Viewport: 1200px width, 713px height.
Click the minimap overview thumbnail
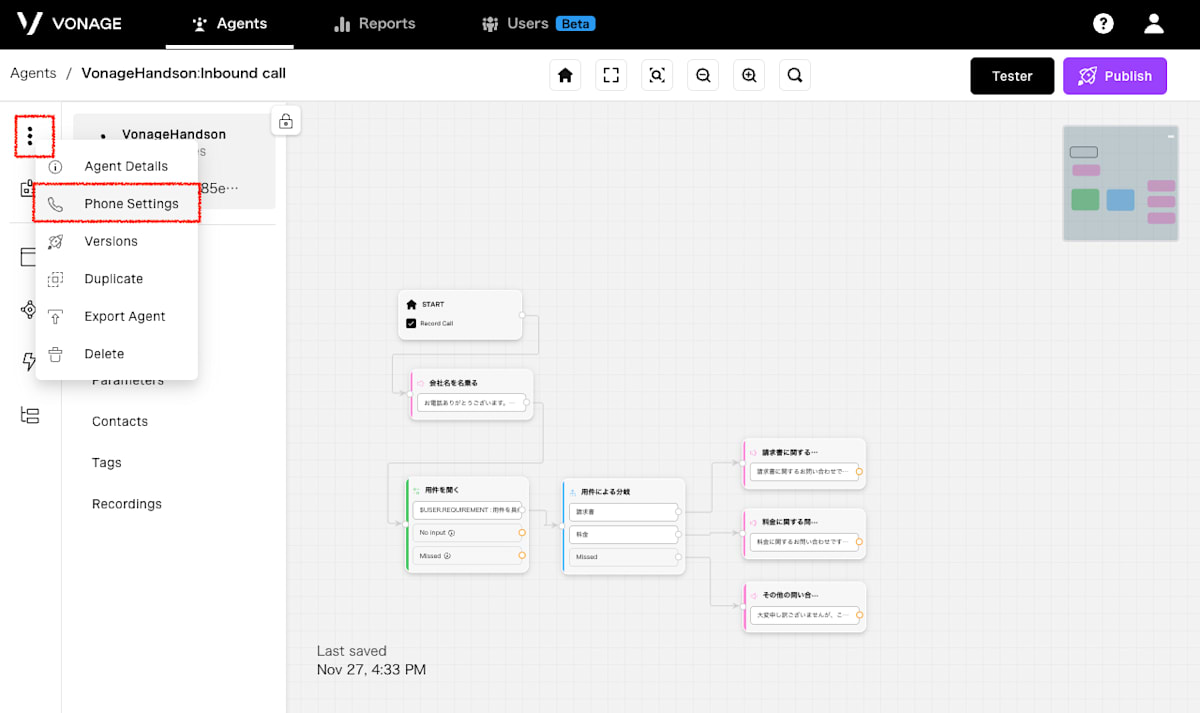click(x=1121, y=183)
